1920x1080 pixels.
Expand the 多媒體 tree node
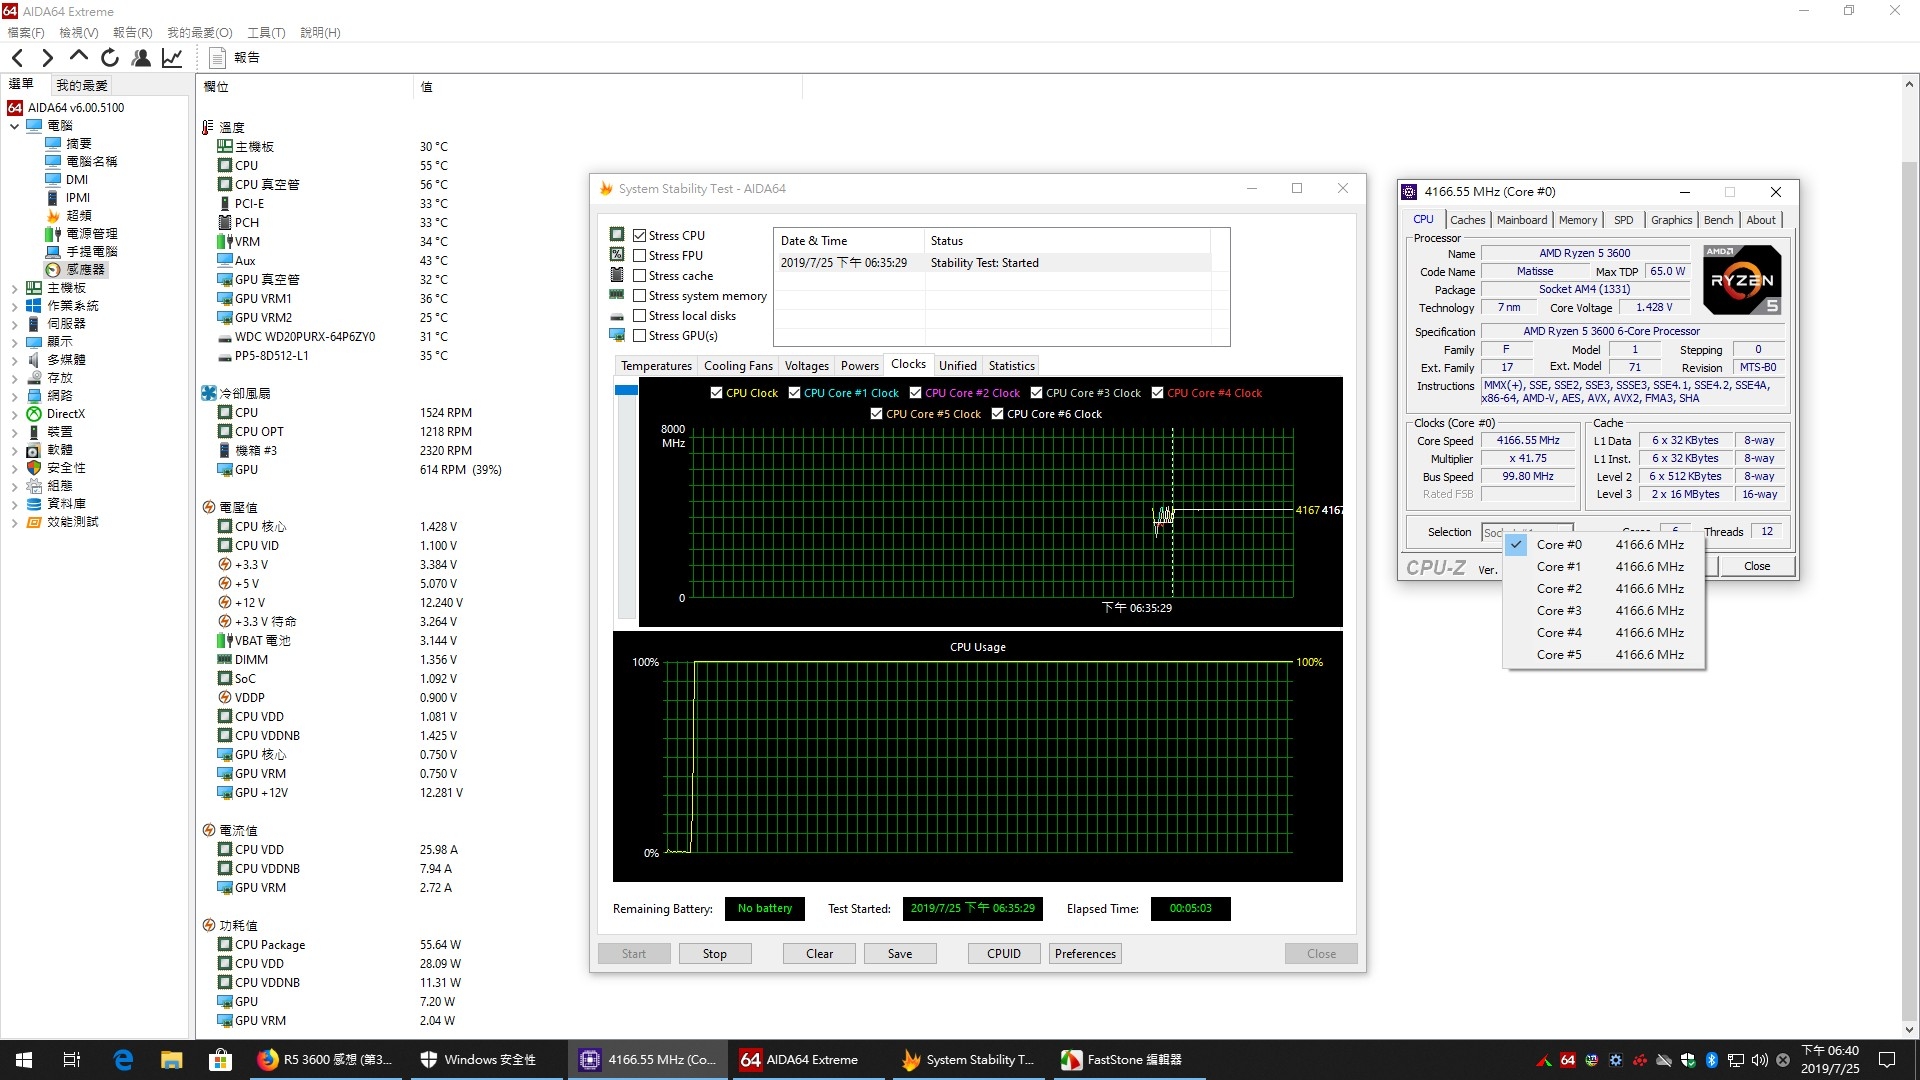(14, 360)
